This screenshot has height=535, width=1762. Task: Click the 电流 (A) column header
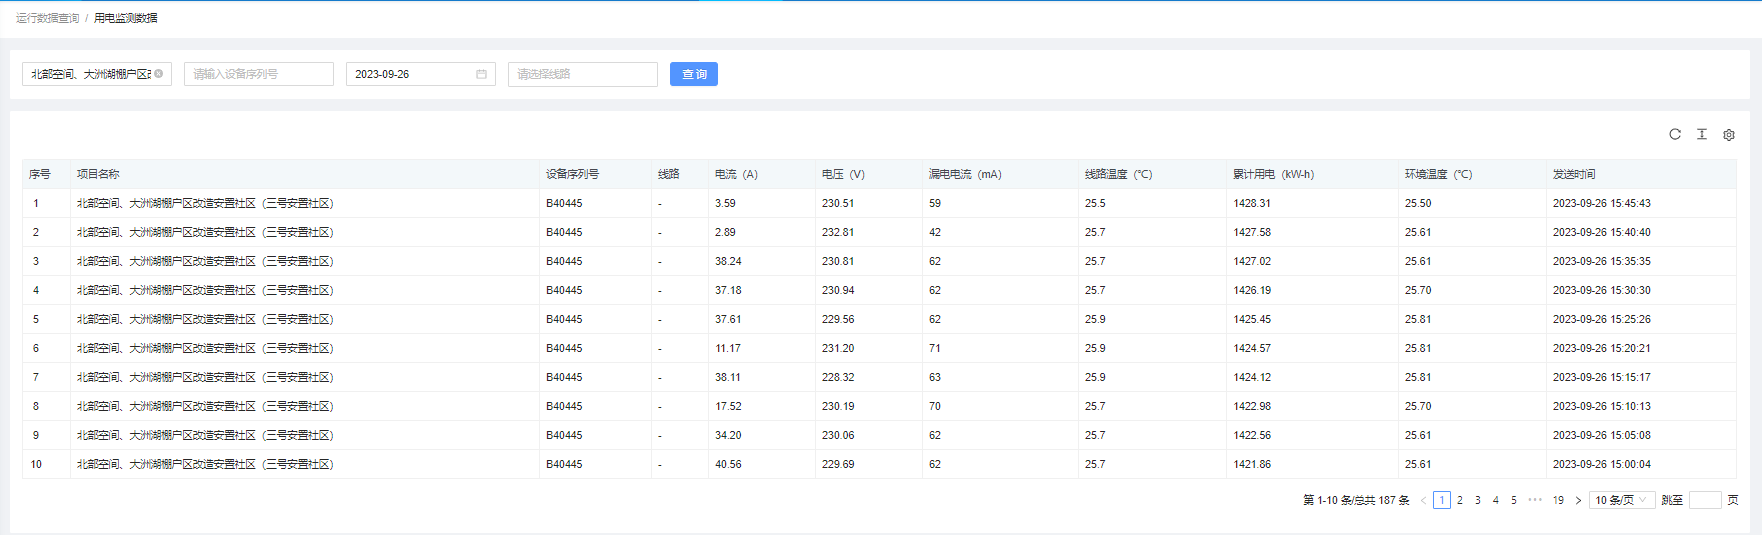(736, 174)
